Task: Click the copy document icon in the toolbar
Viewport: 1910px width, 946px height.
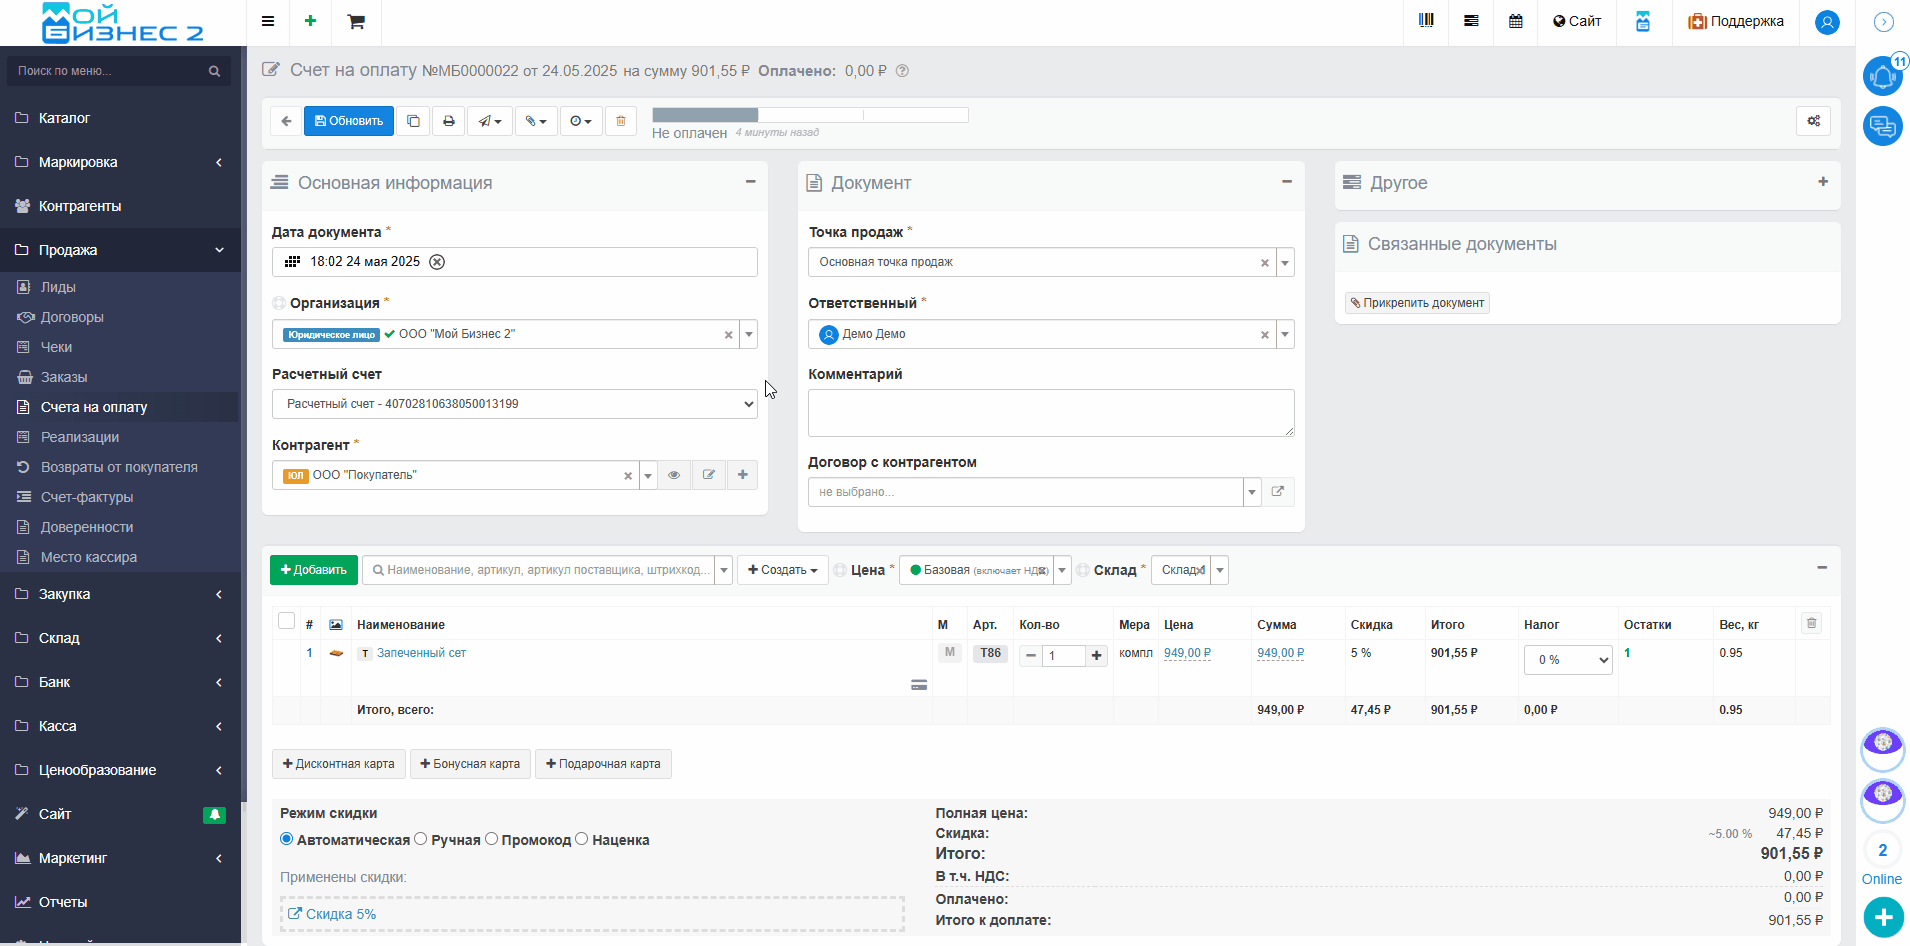Action: [x=413, y=121]
